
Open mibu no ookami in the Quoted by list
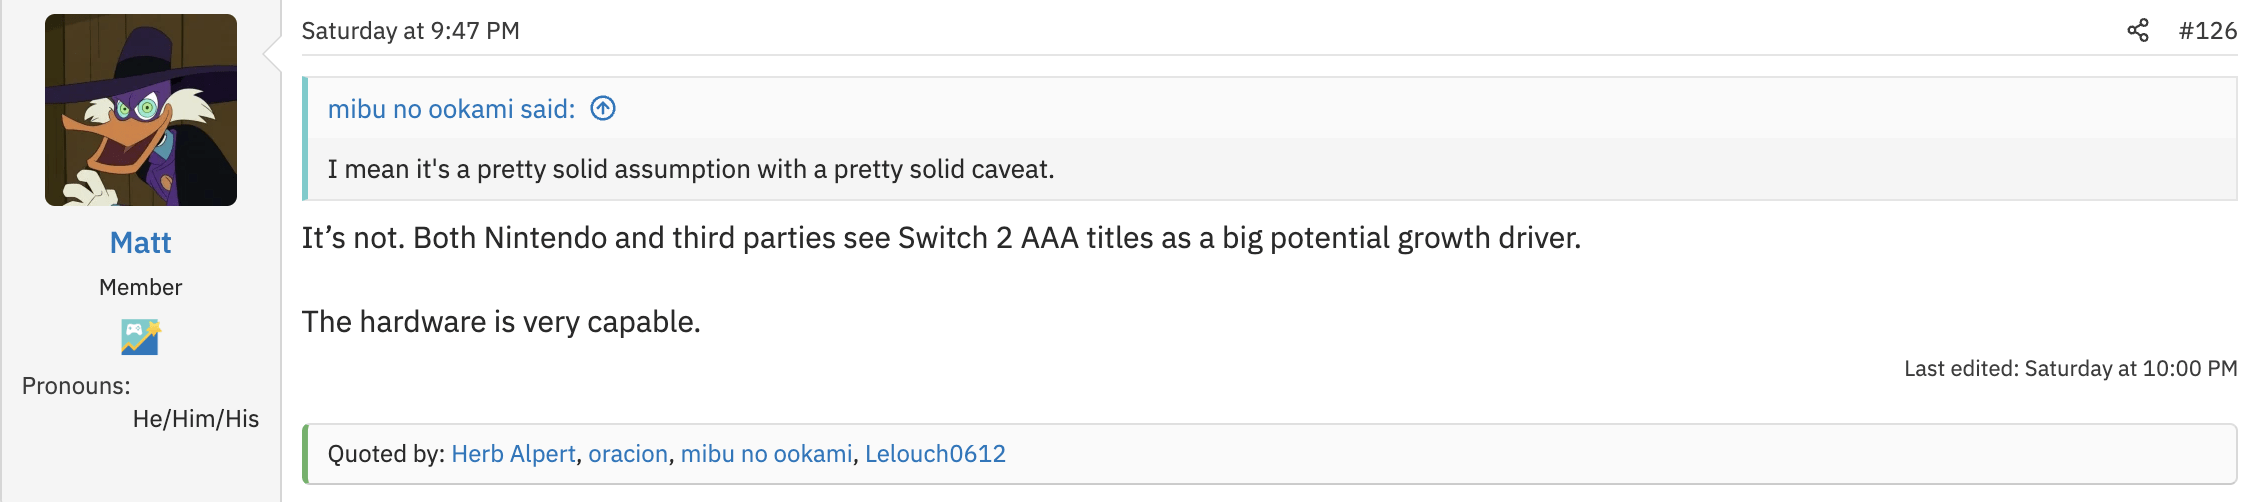[x=767, y=454]
